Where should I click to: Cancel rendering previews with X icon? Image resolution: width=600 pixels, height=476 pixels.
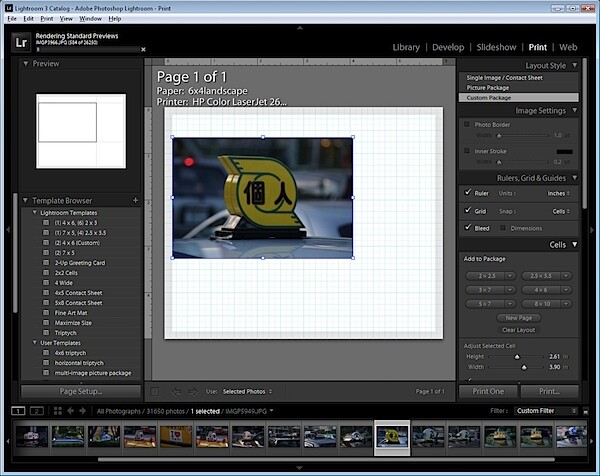[x=143, y=49]
